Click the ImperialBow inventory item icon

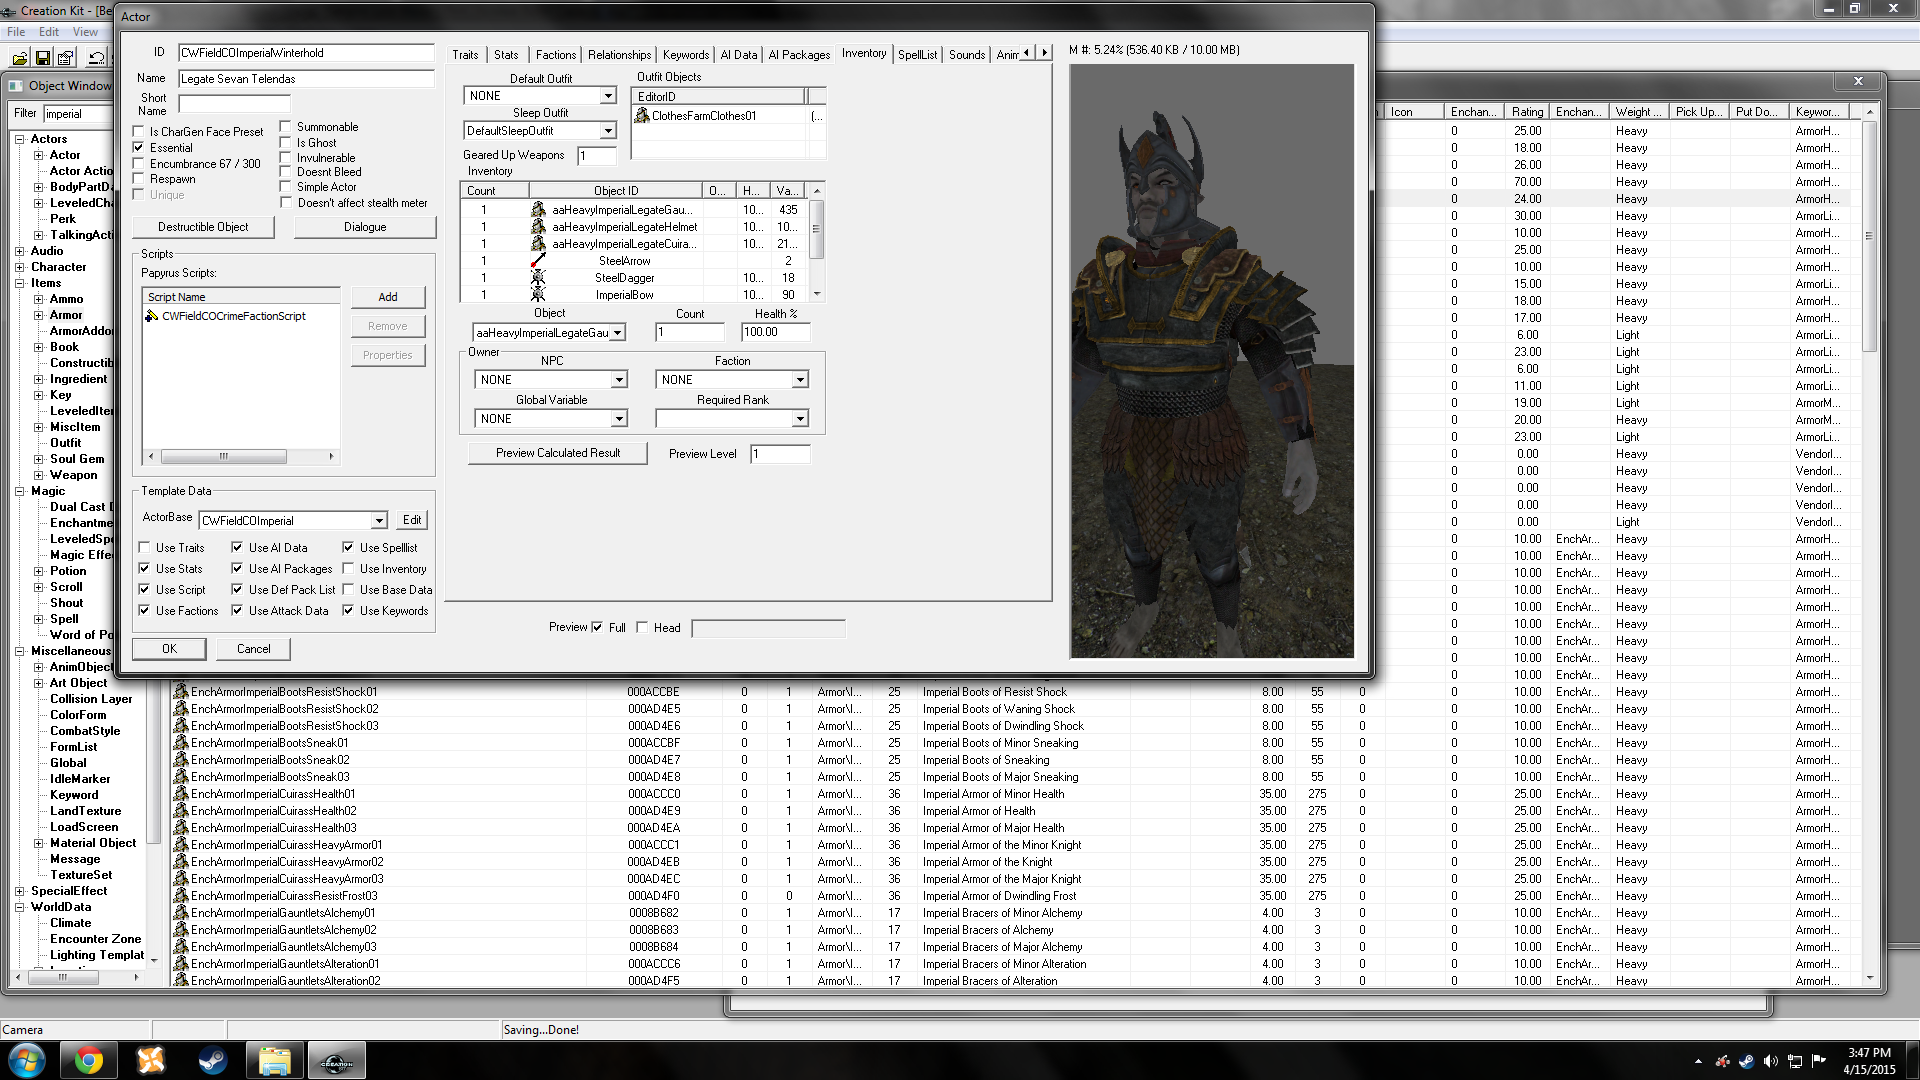coord(538,295)
